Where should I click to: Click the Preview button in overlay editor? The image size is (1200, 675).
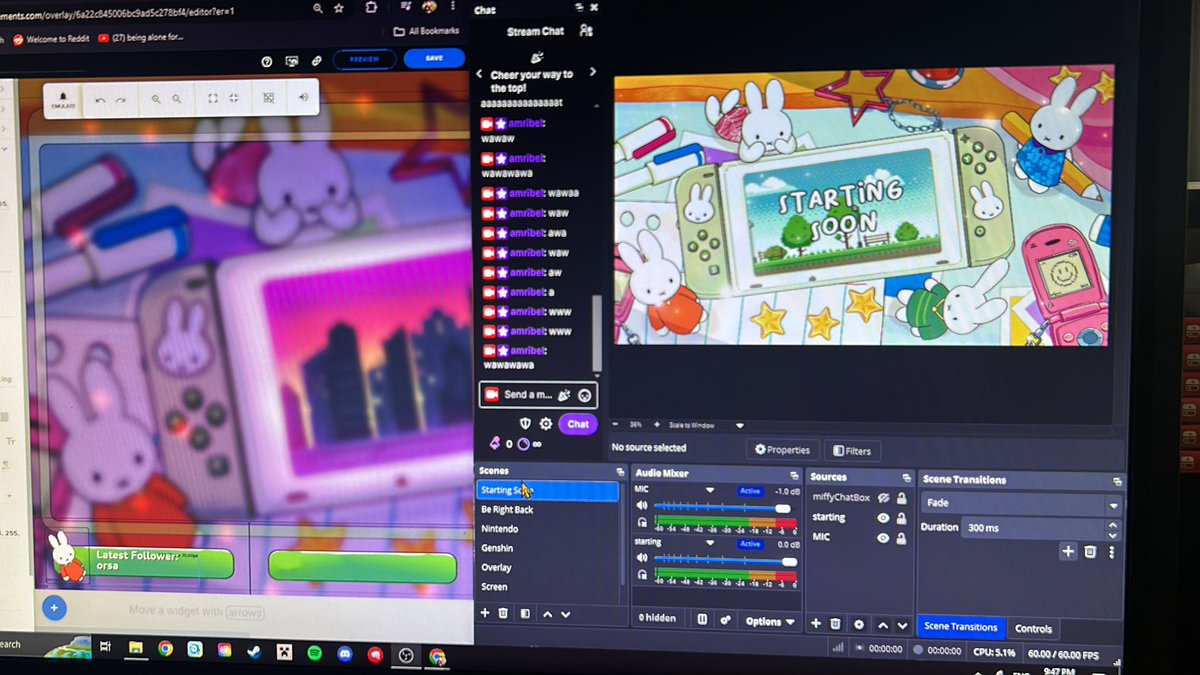tap(365, 60)
